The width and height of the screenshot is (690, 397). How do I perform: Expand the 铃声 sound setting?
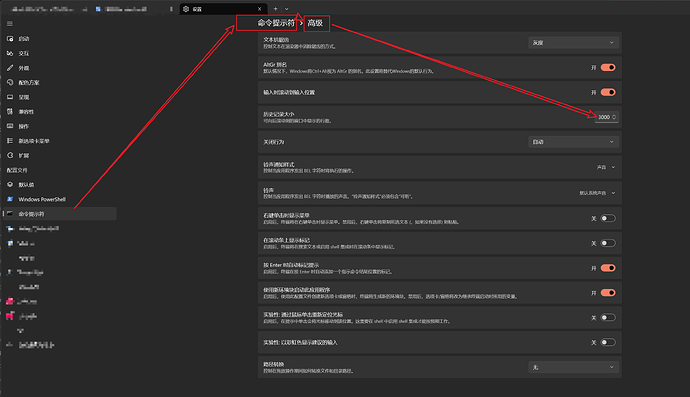pos(440,193)
